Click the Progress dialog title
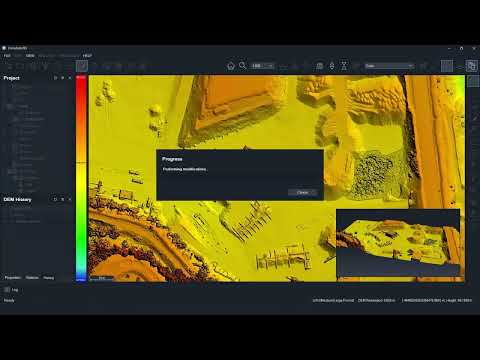The height and width of the screenshot is (360, 480). click(x=172, y=159)
